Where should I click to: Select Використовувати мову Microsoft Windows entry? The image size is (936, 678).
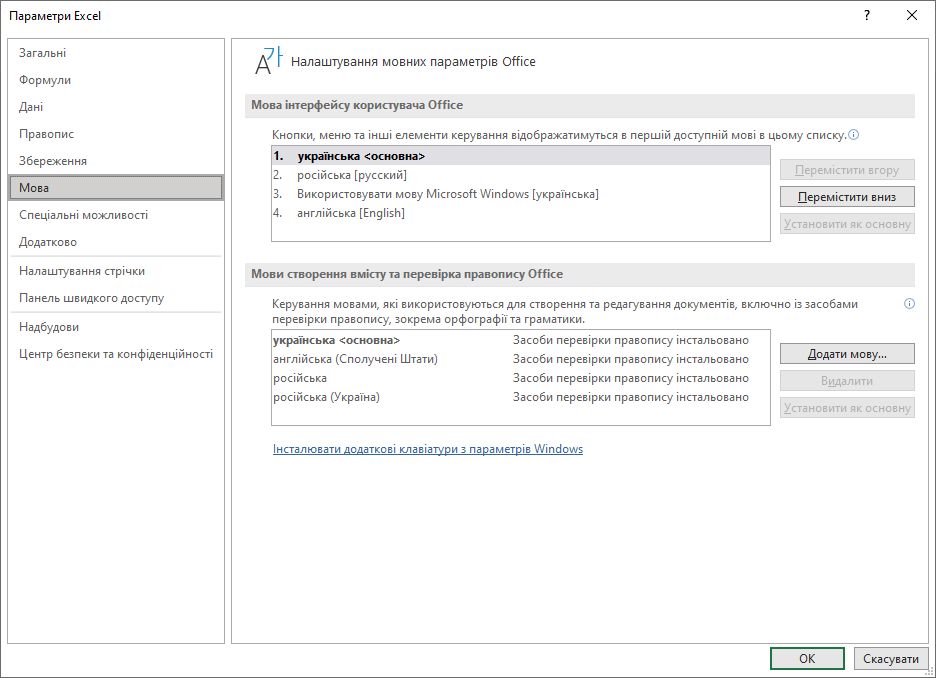[x=521, y=194]
